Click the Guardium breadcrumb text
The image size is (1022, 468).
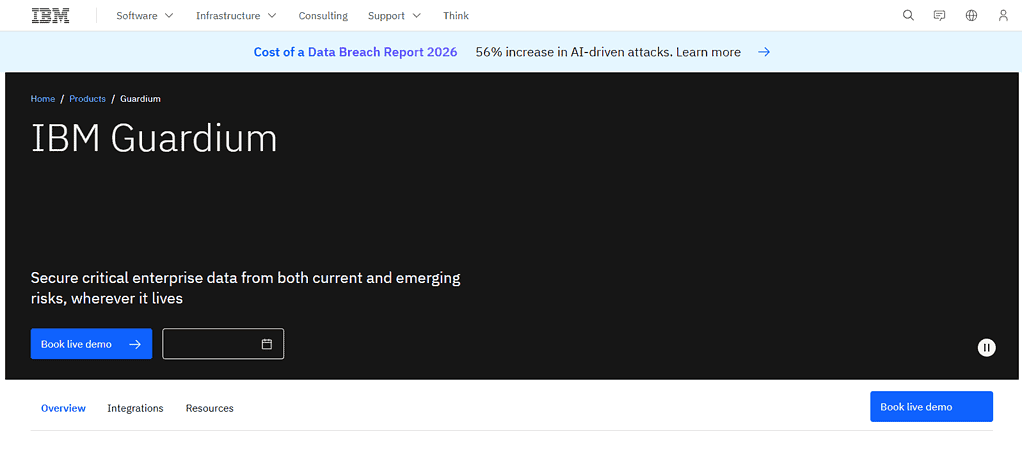[140, 98]
